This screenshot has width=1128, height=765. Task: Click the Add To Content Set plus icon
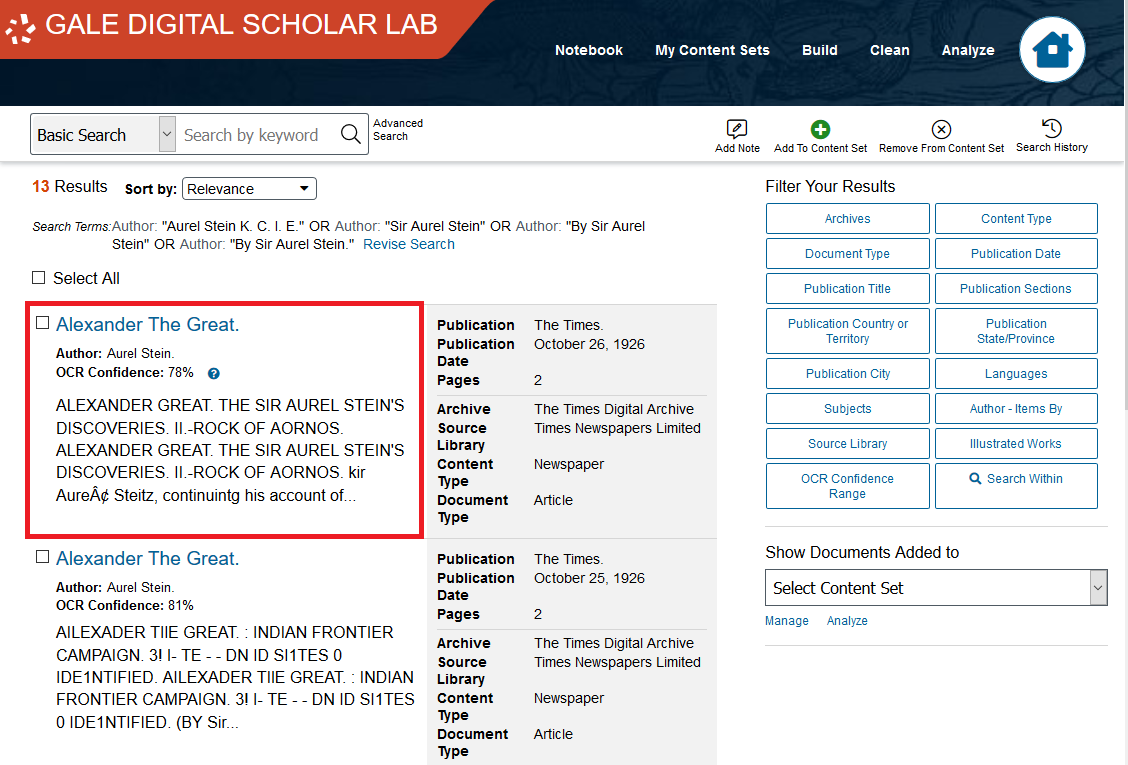click(820, 129)
